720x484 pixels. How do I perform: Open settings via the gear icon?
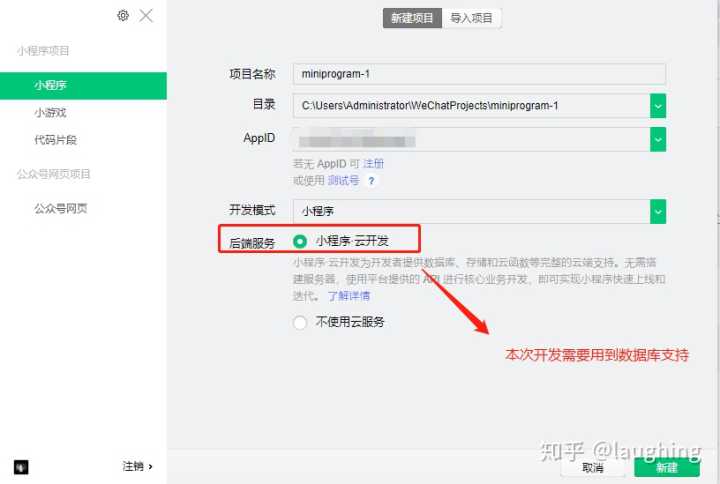(x=123, y=15)
